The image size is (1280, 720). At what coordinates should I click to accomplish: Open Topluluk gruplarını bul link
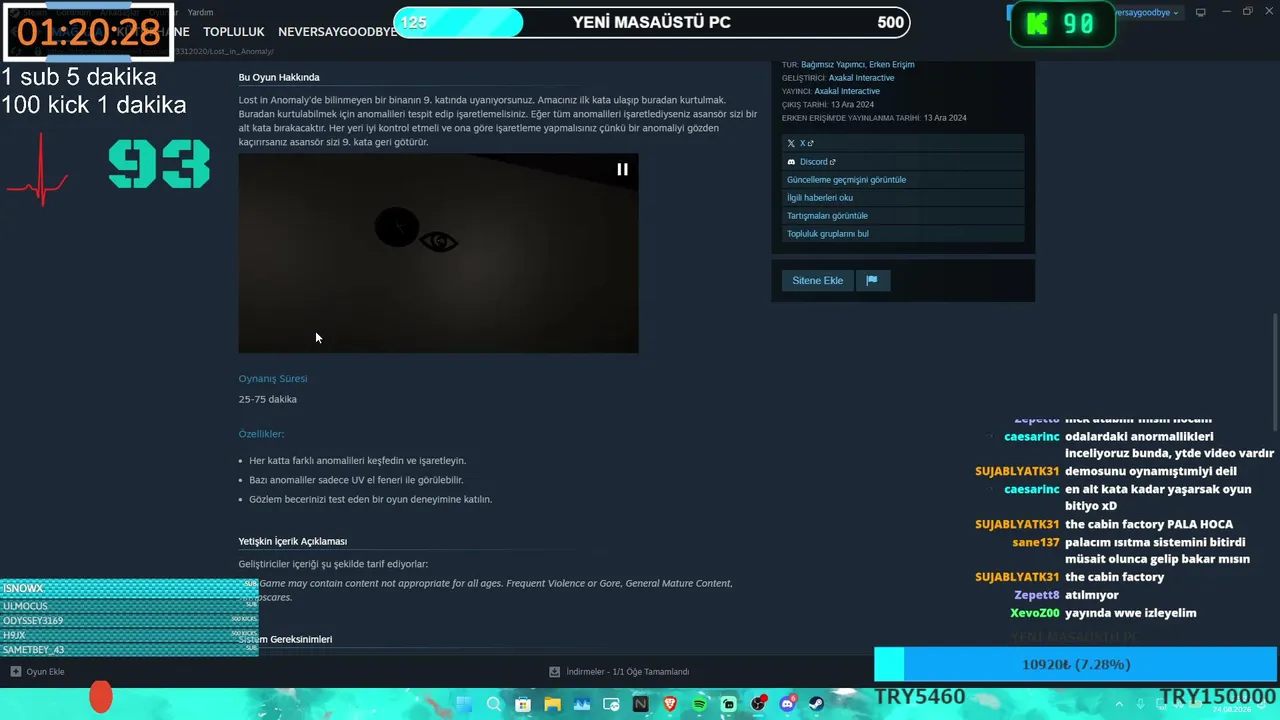[x=828, y=234]
